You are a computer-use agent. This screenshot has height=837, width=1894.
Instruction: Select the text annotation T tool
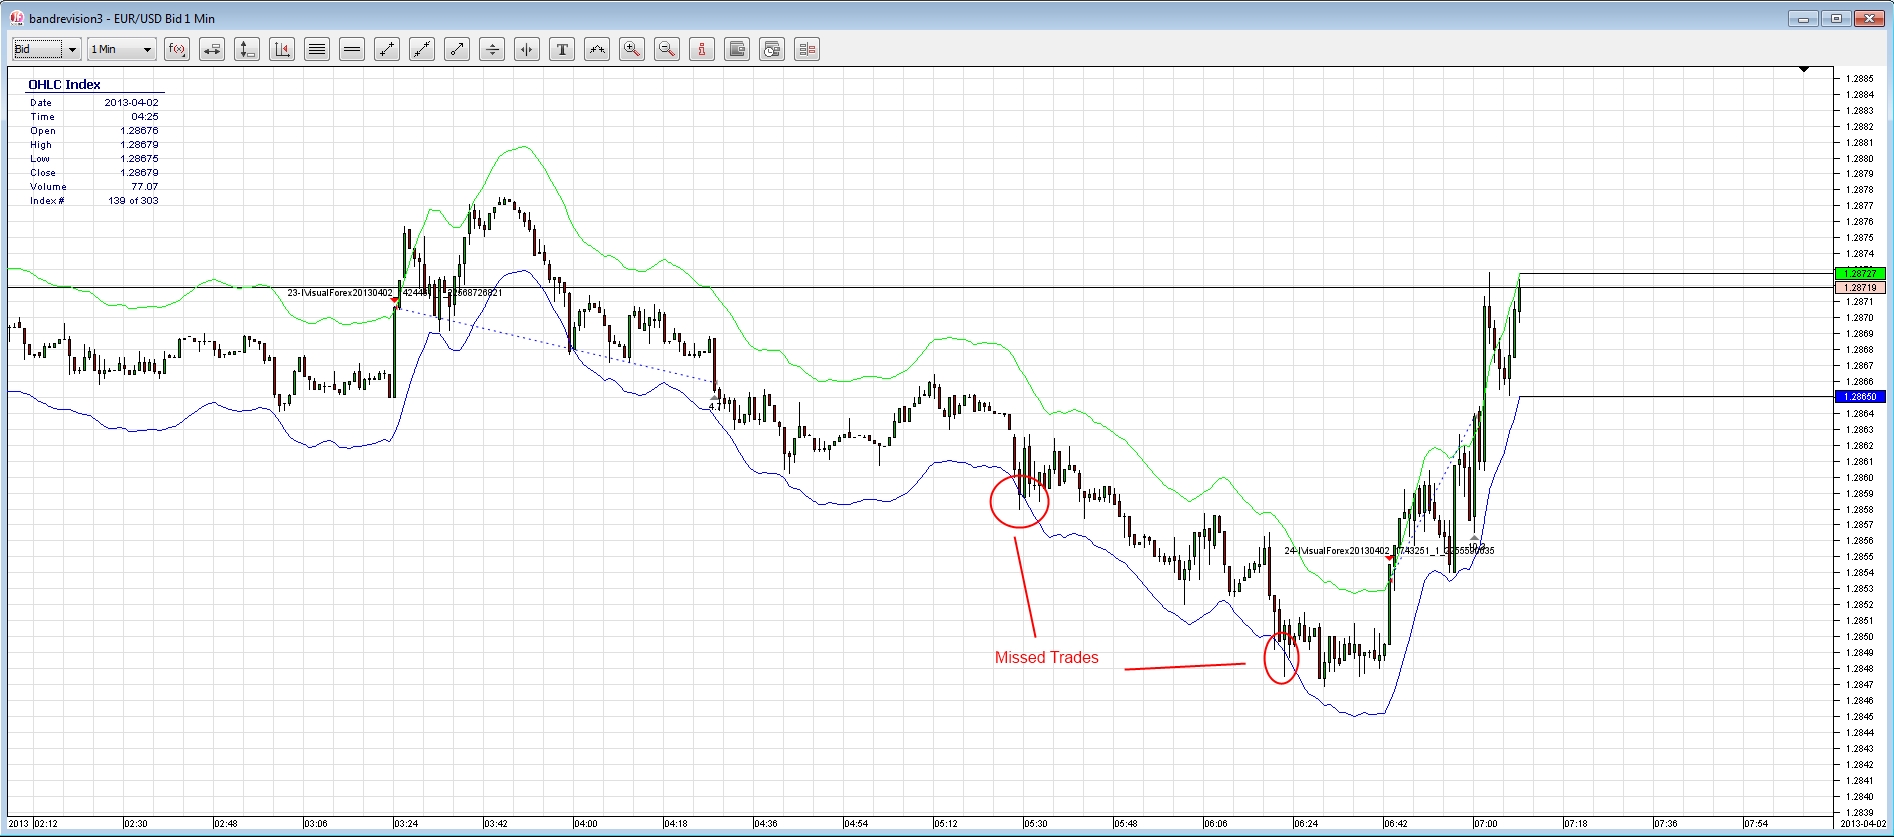tap(562, 49)
